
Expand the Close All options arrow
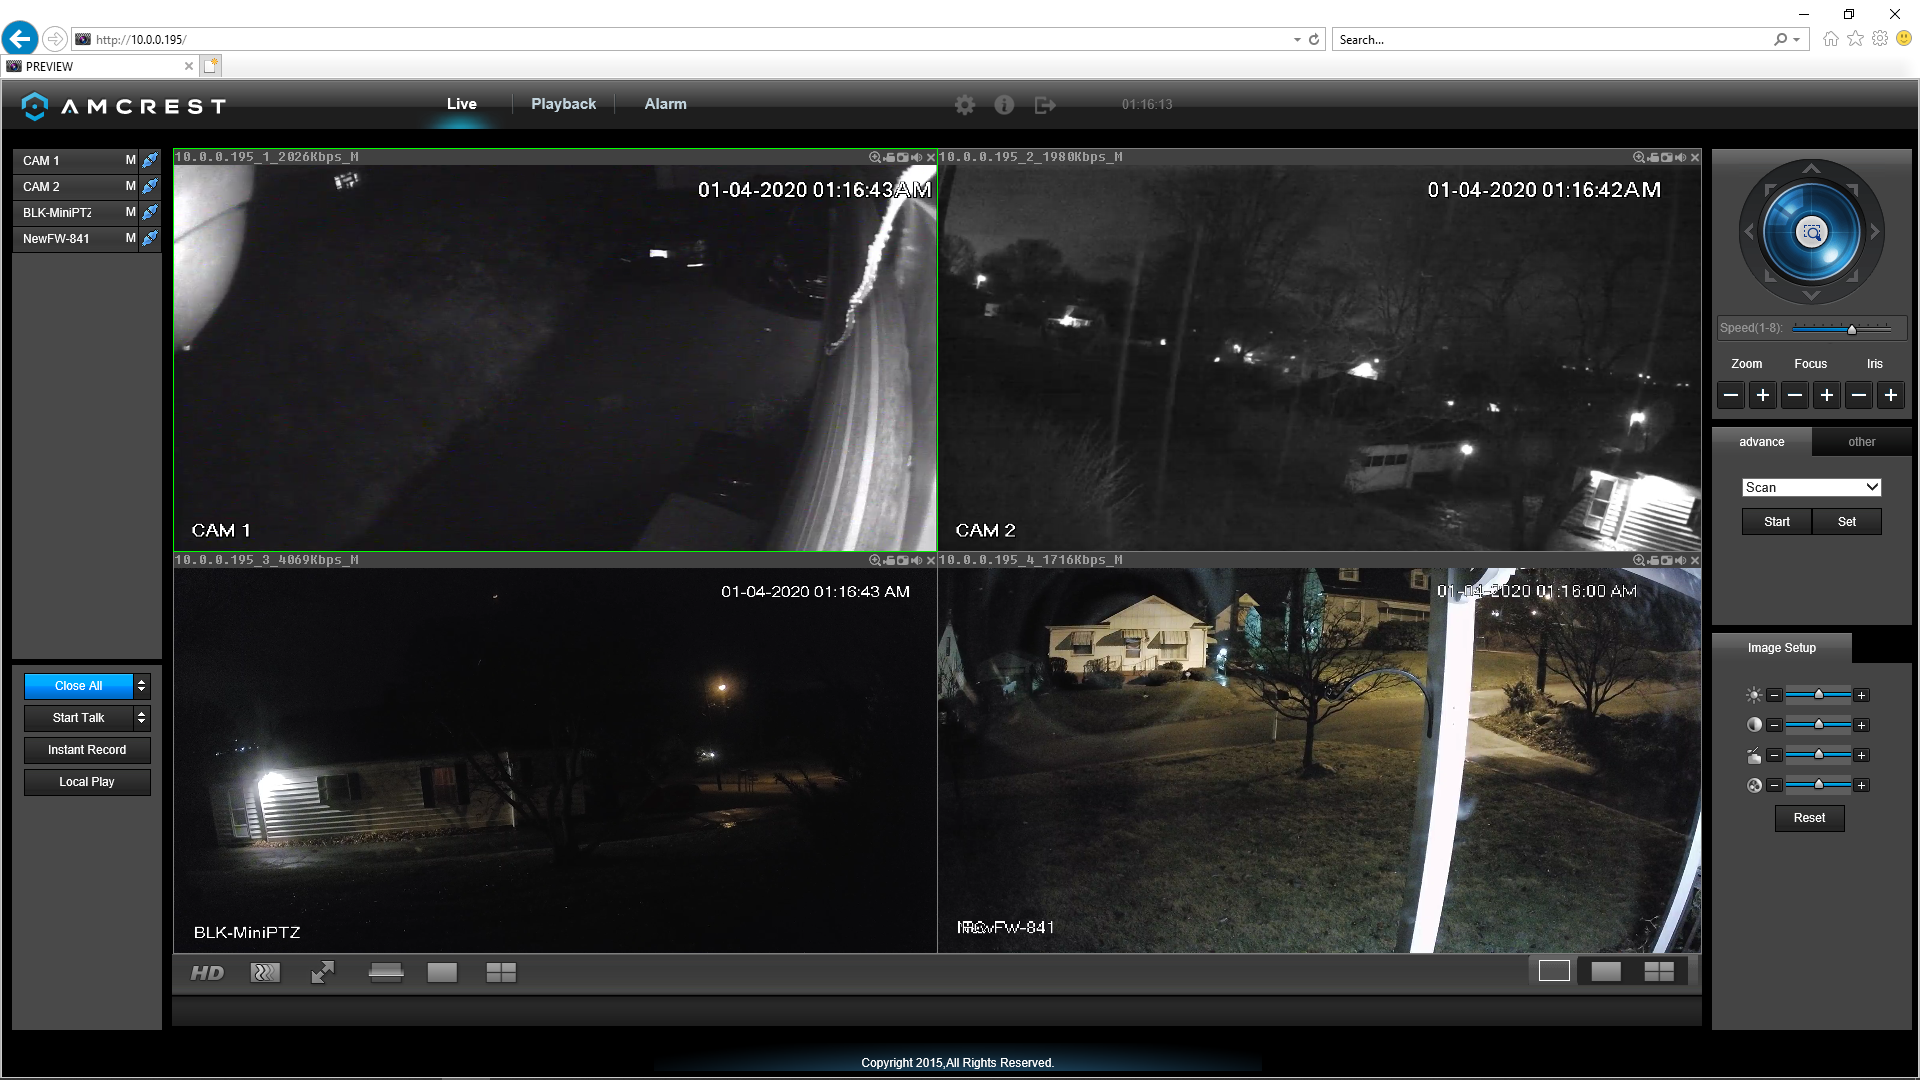(x=141, y=686)
